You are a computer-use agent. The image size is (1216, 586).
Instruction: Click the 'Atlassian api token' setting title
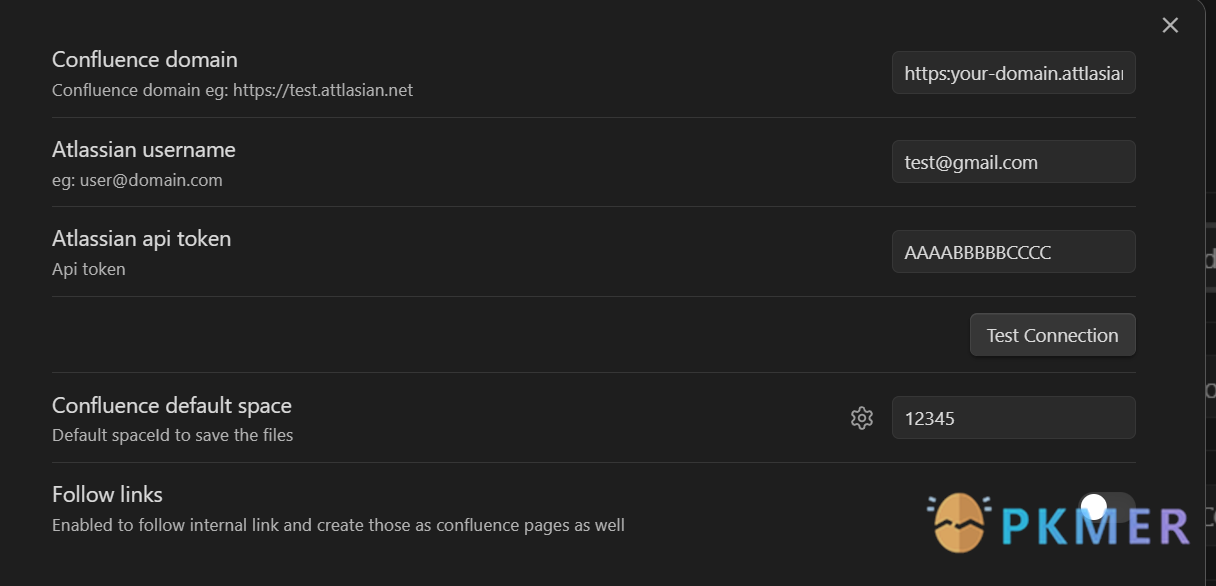click(x=142, y=239)
